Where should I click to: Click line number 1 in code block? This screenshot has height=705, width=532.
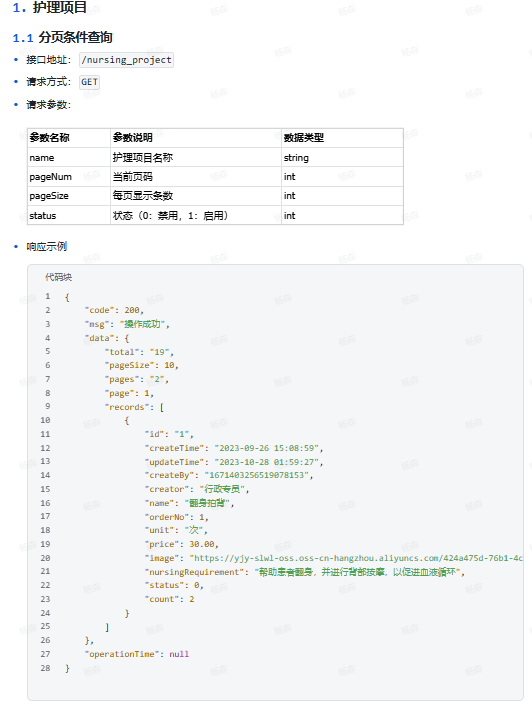47,296
